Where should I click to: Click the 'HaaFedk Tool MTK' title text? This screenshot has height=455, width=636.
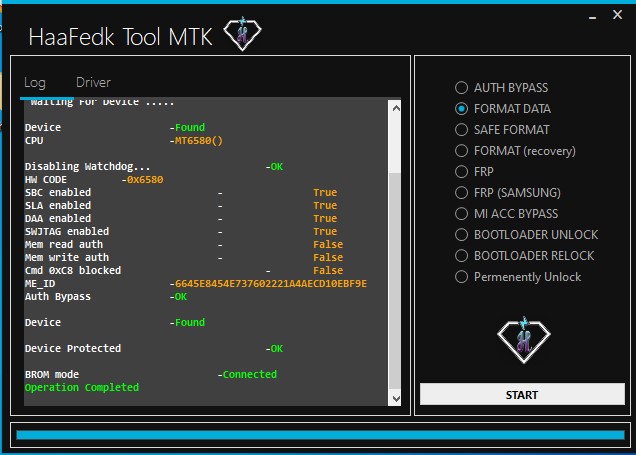120,37
